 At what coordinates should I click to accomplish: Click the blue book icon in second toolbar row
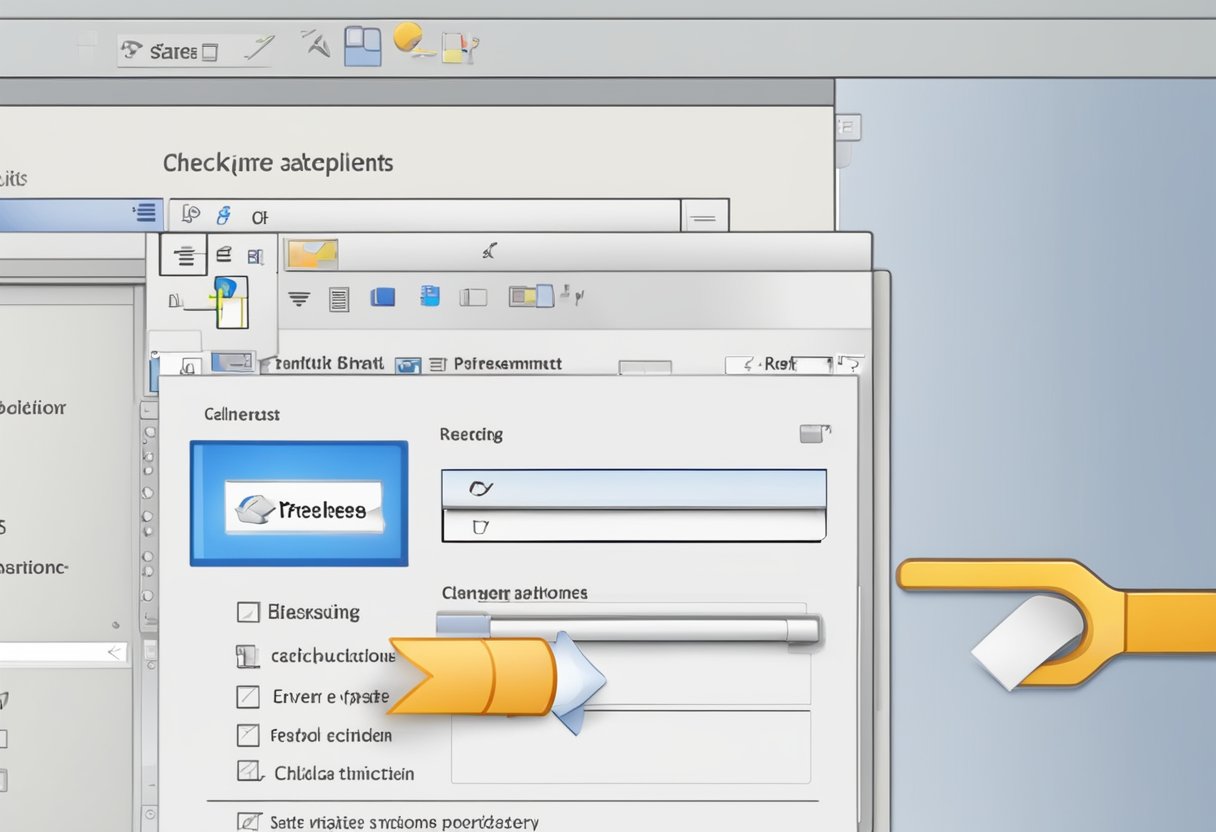(382, 297)
